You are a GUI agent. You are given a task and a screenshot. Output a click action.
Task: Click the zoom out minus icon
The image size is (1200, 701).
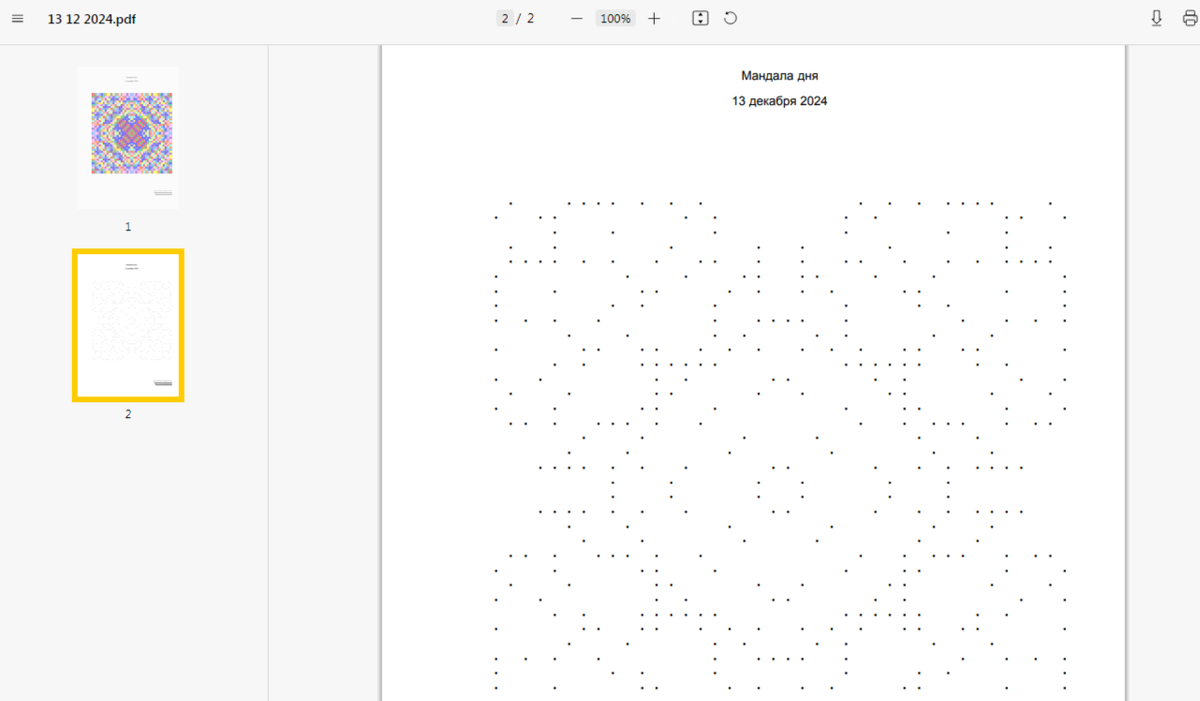577,18
